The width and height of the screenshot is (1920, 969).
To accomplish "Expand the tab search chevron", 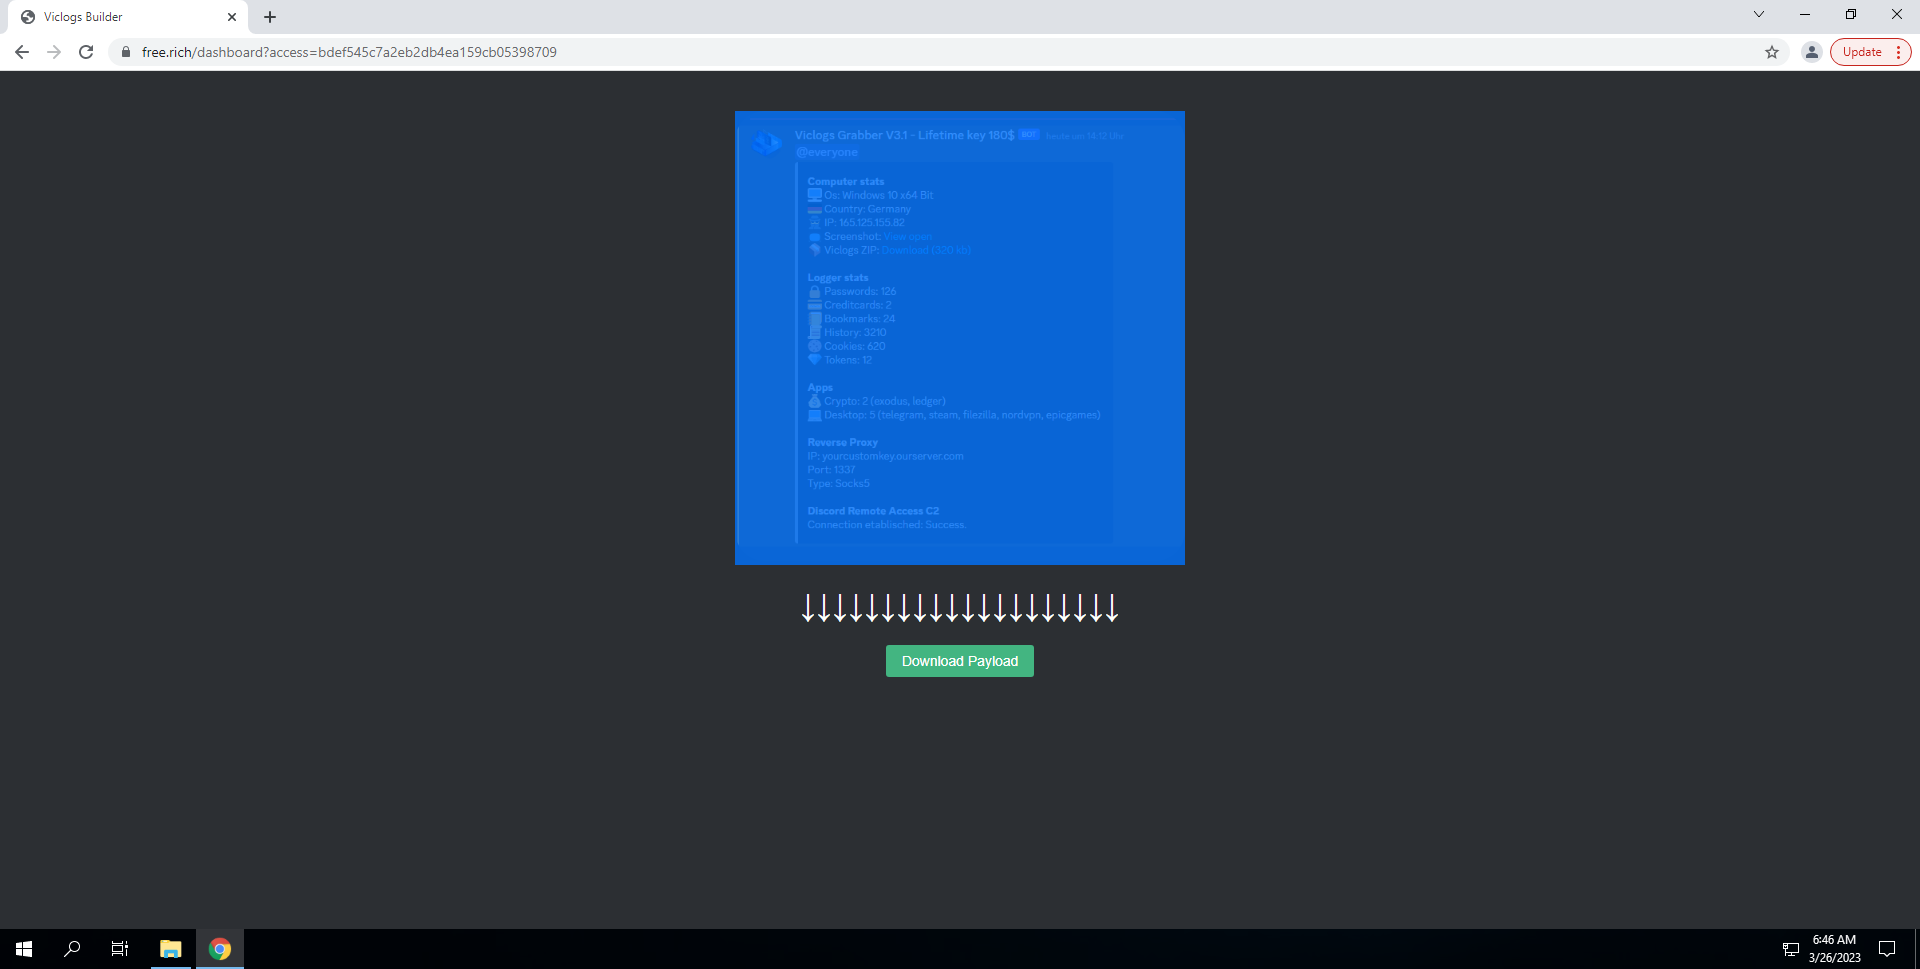I will pos(1759,14).
